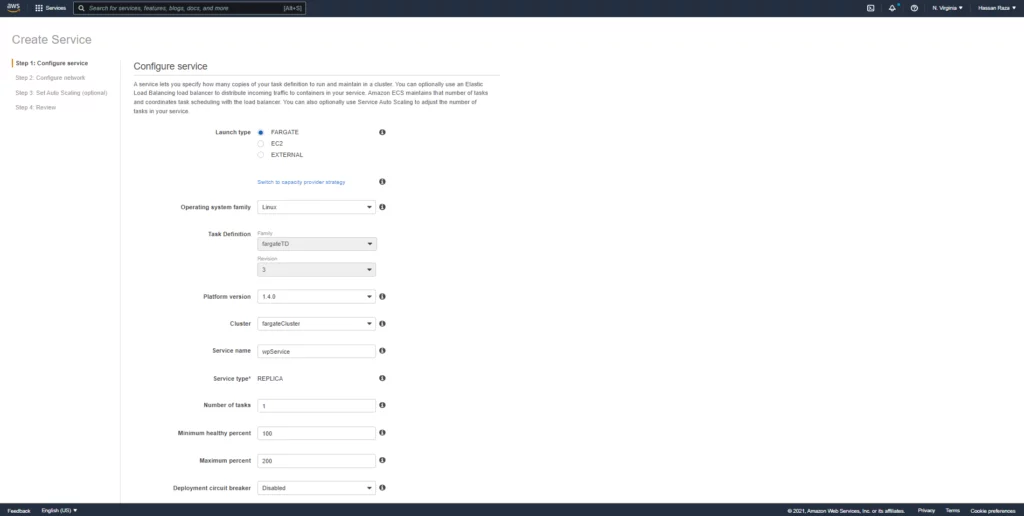1024x516 pixels.
Task: Show info for capacity provider strategy
Action: tap(382, 182)
